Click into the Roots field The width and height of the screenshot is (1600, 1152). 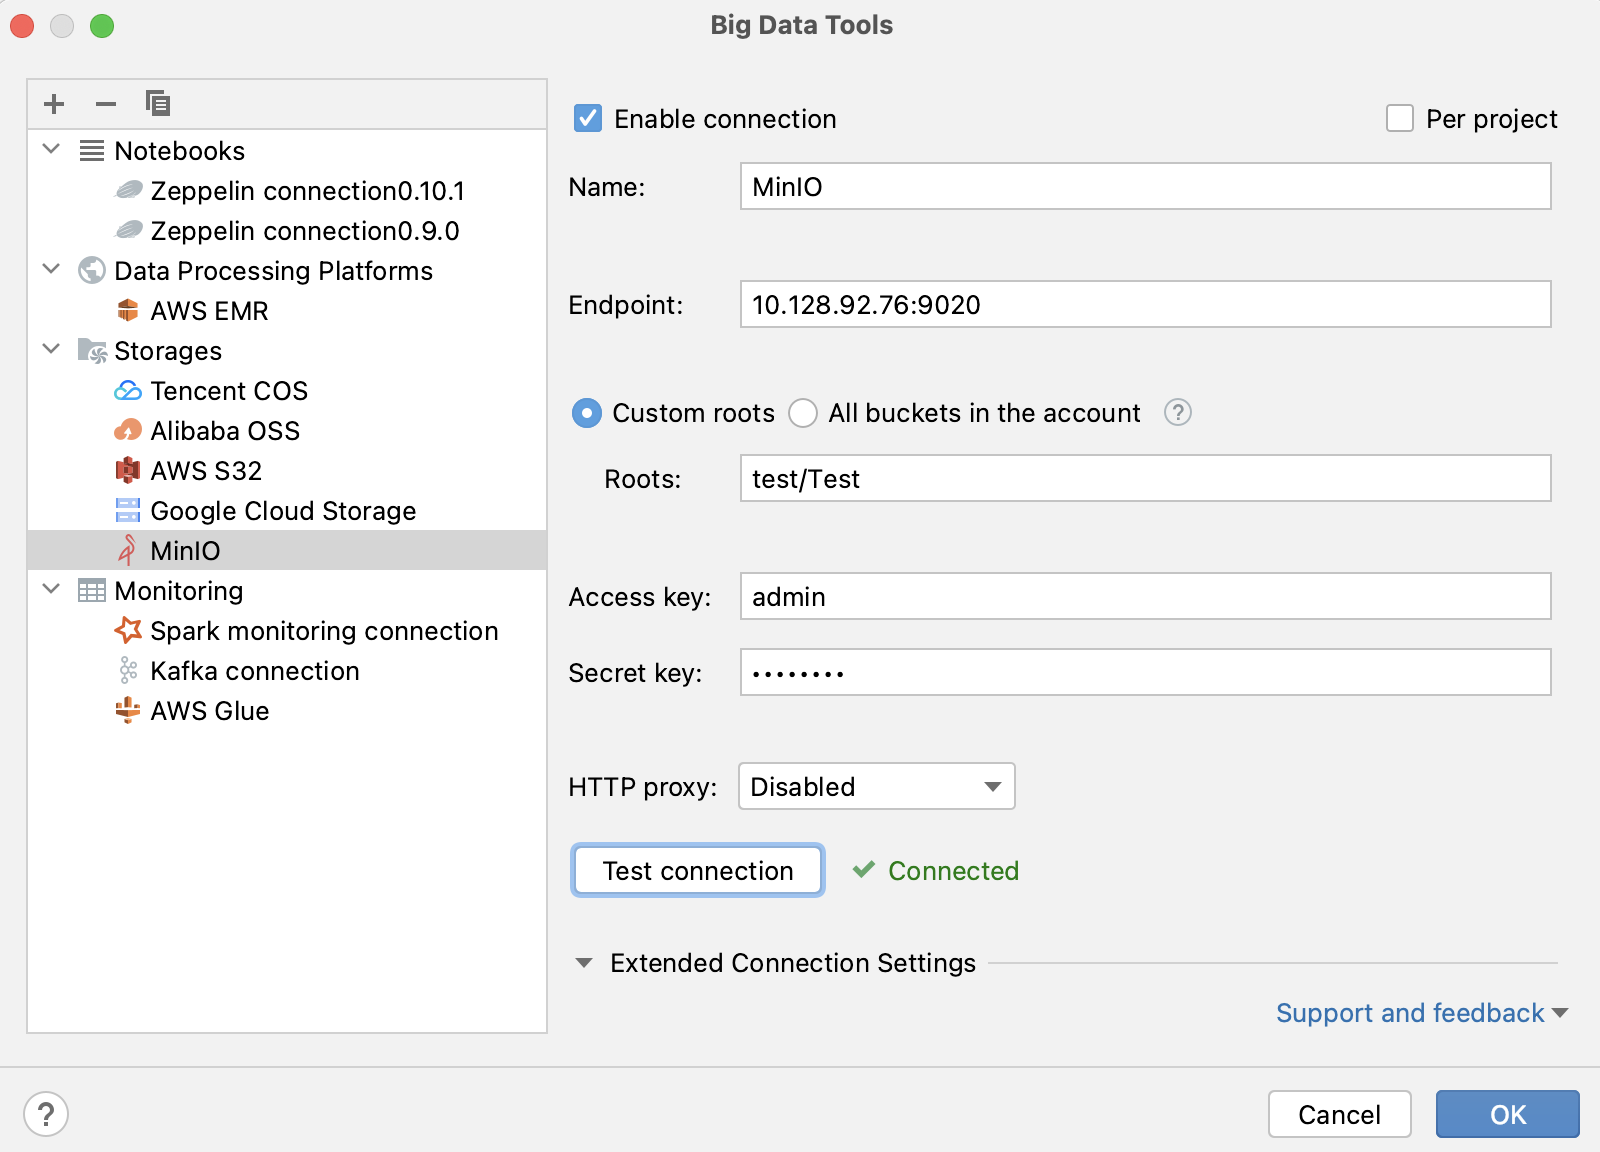1146,478
